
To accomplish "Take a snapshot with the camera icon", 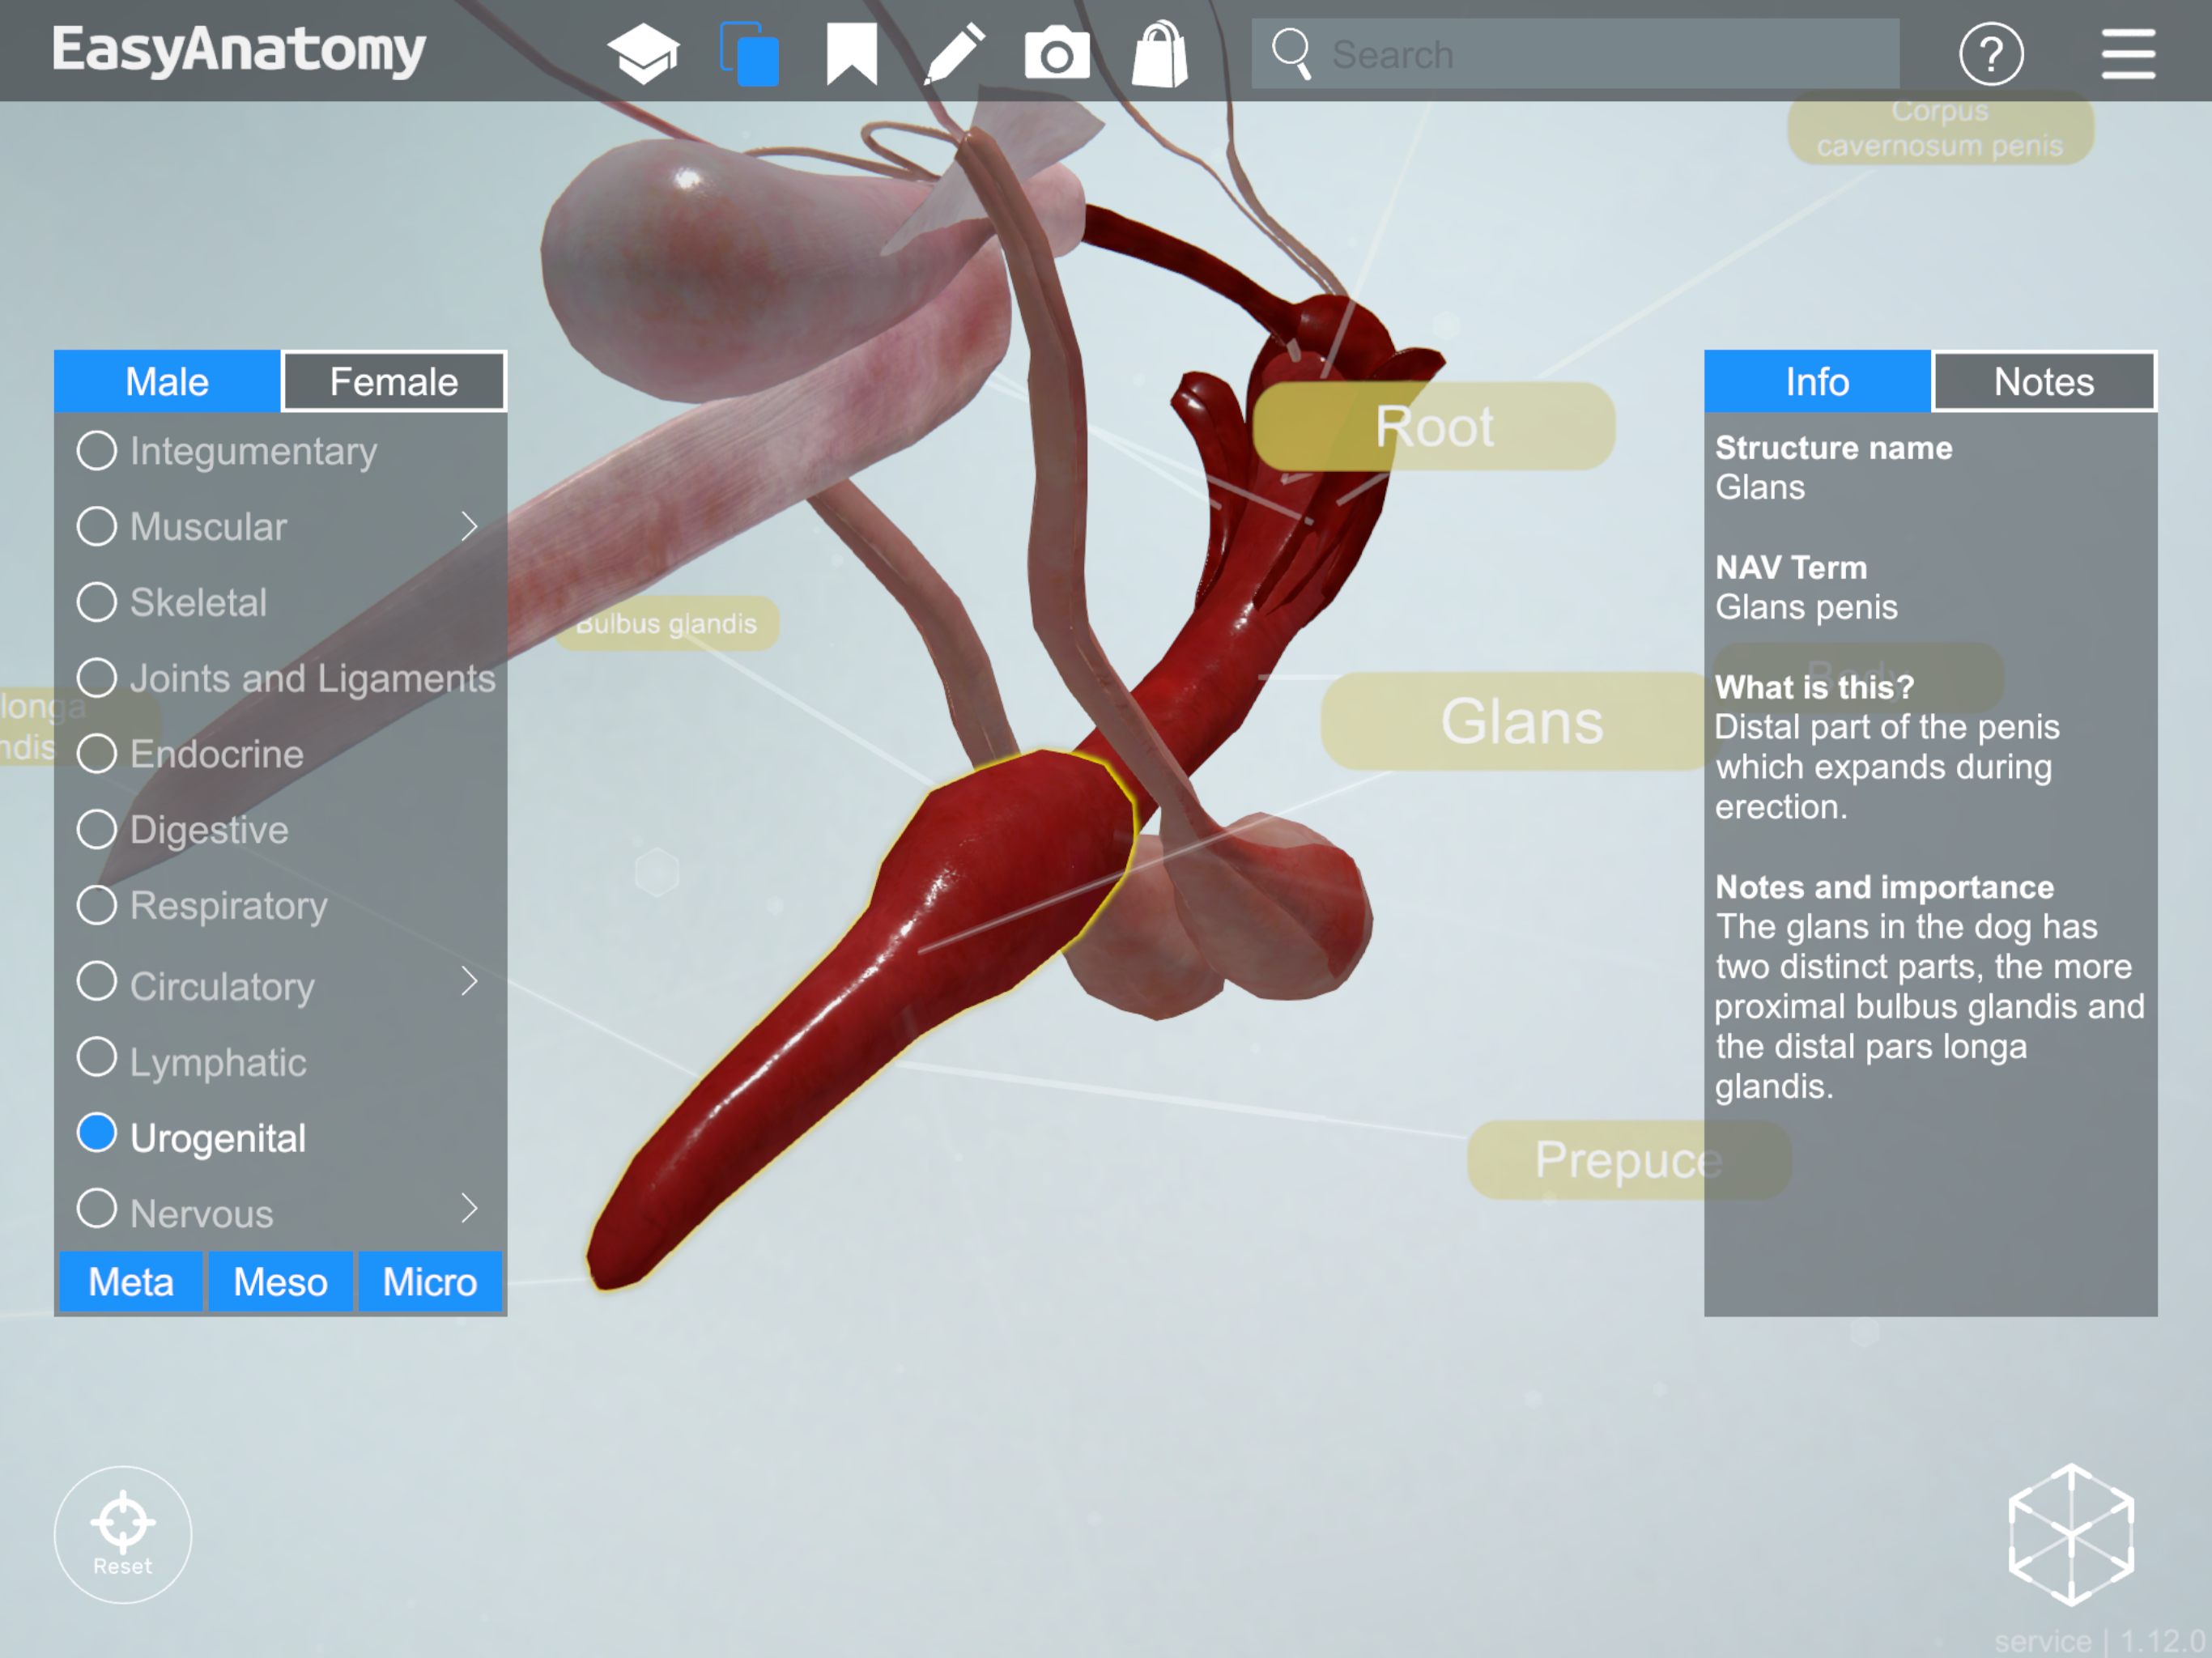I will tap(1057, 54).
